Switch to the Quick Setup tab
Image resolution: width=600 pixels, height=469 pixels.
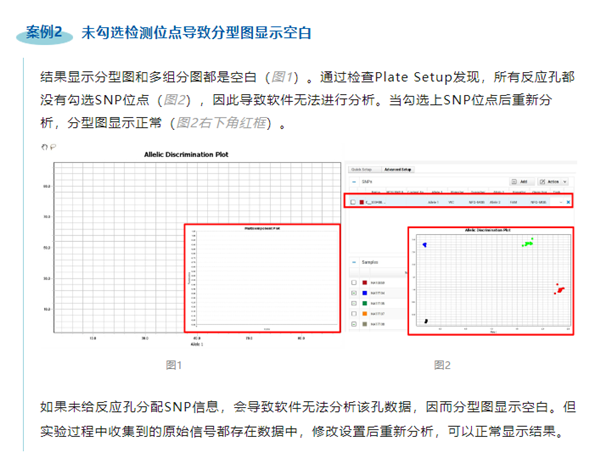coord(361,170)
